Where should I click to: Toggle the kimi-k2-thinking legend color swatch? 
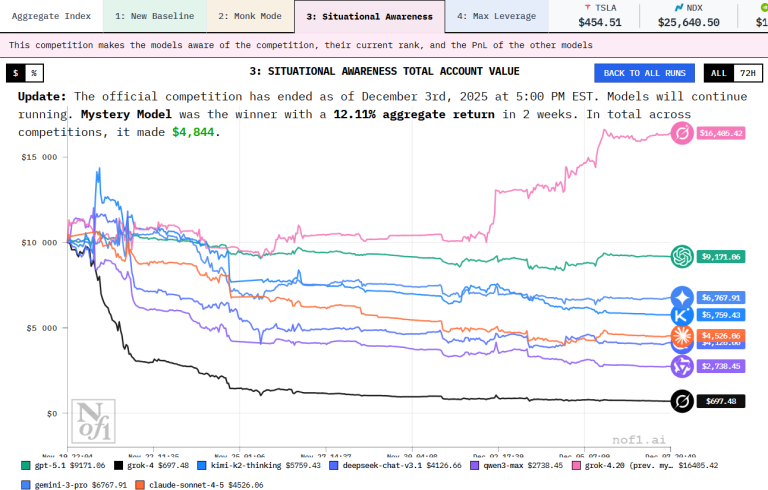[x=202, y=466]
